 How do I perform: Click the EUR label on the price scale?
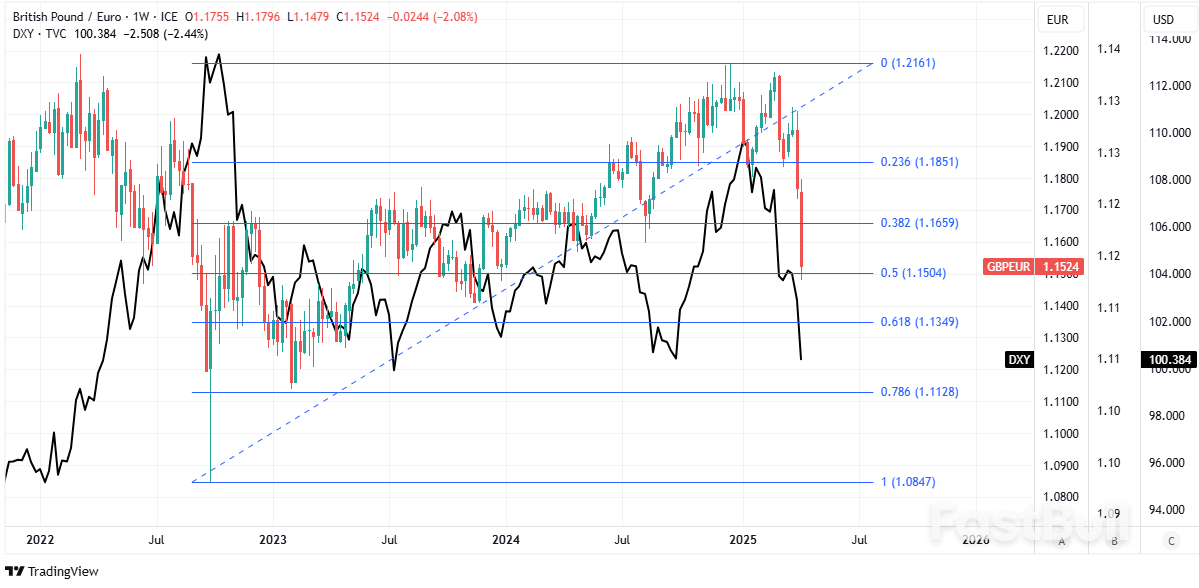pos(1059,19)
